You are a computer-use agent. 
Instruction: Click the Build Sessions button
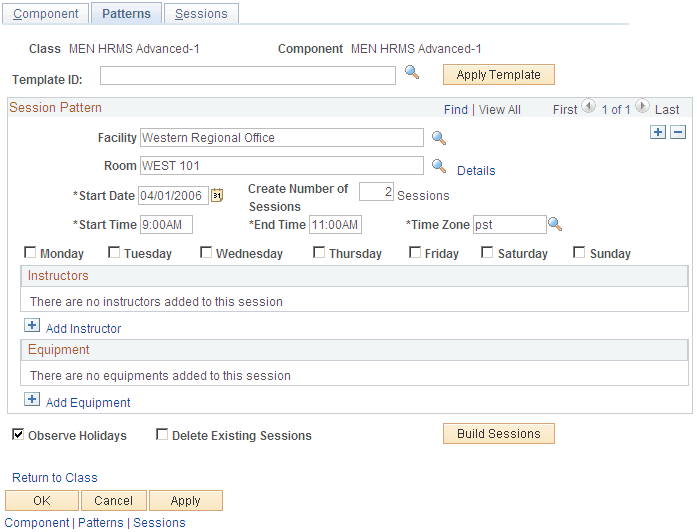499,433
